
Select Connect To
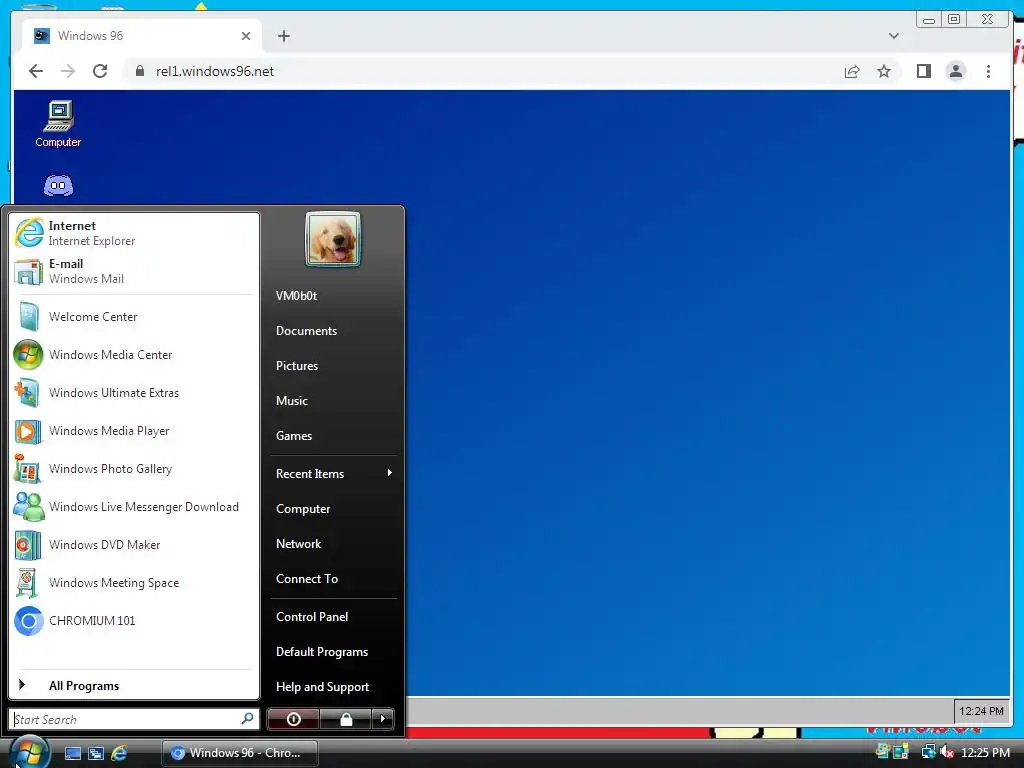tap(333, 579)
